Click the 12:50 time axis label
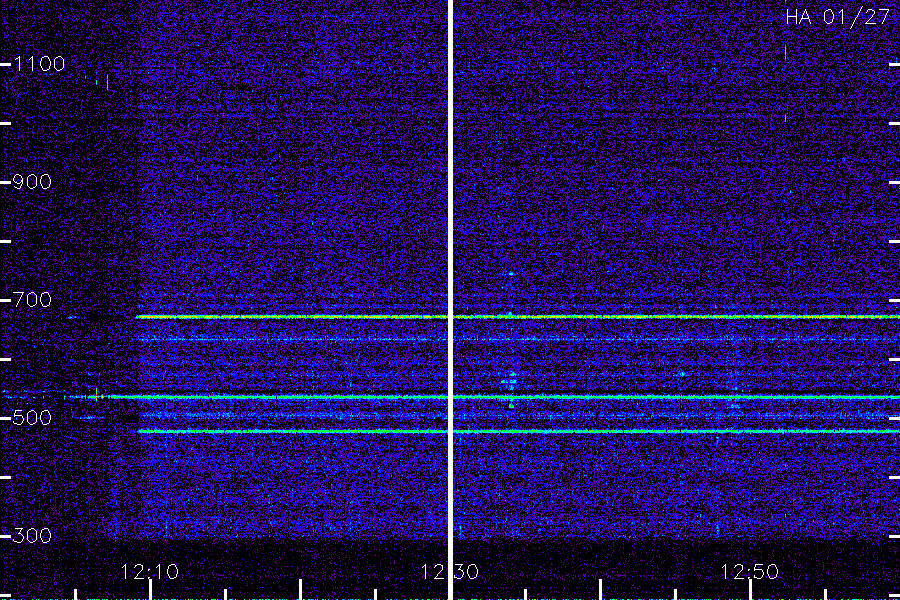900x600 pixels. (750, 572)
